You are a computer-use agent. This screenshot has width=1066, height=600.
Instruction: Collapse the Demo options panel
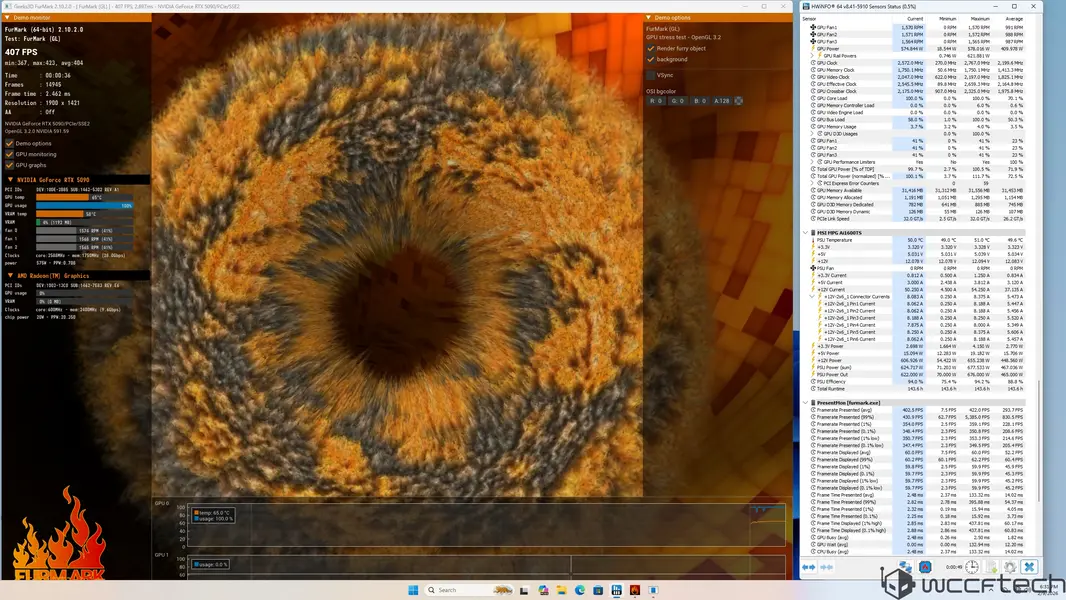[x=648, y=18]
